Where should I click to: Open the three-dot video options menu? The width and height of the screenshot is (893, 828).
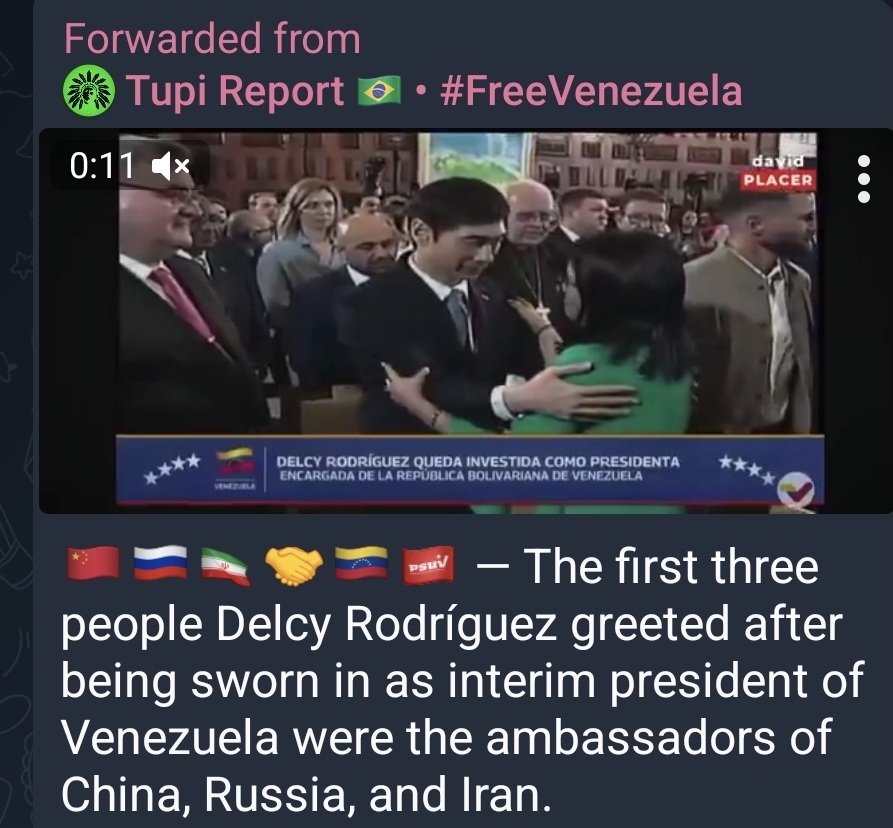863,179
